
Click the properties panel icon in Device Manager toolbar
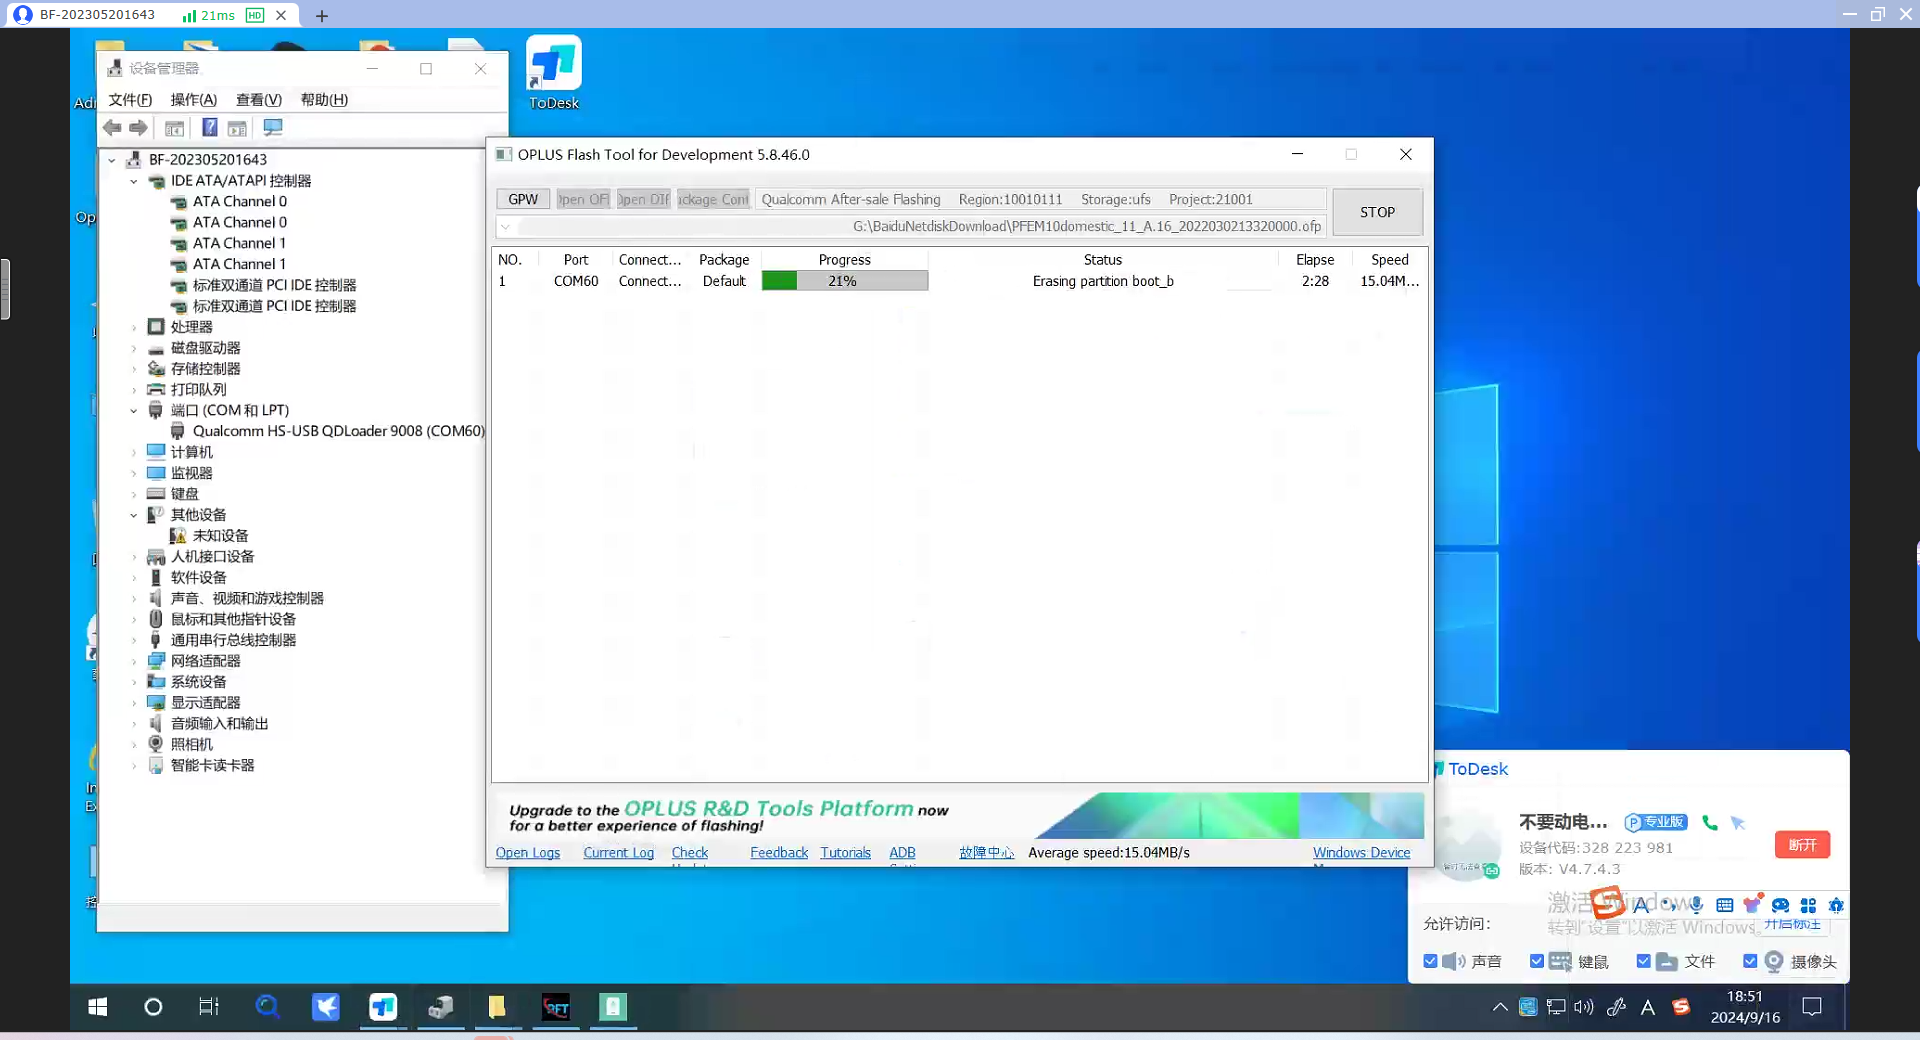click(237, 128)
